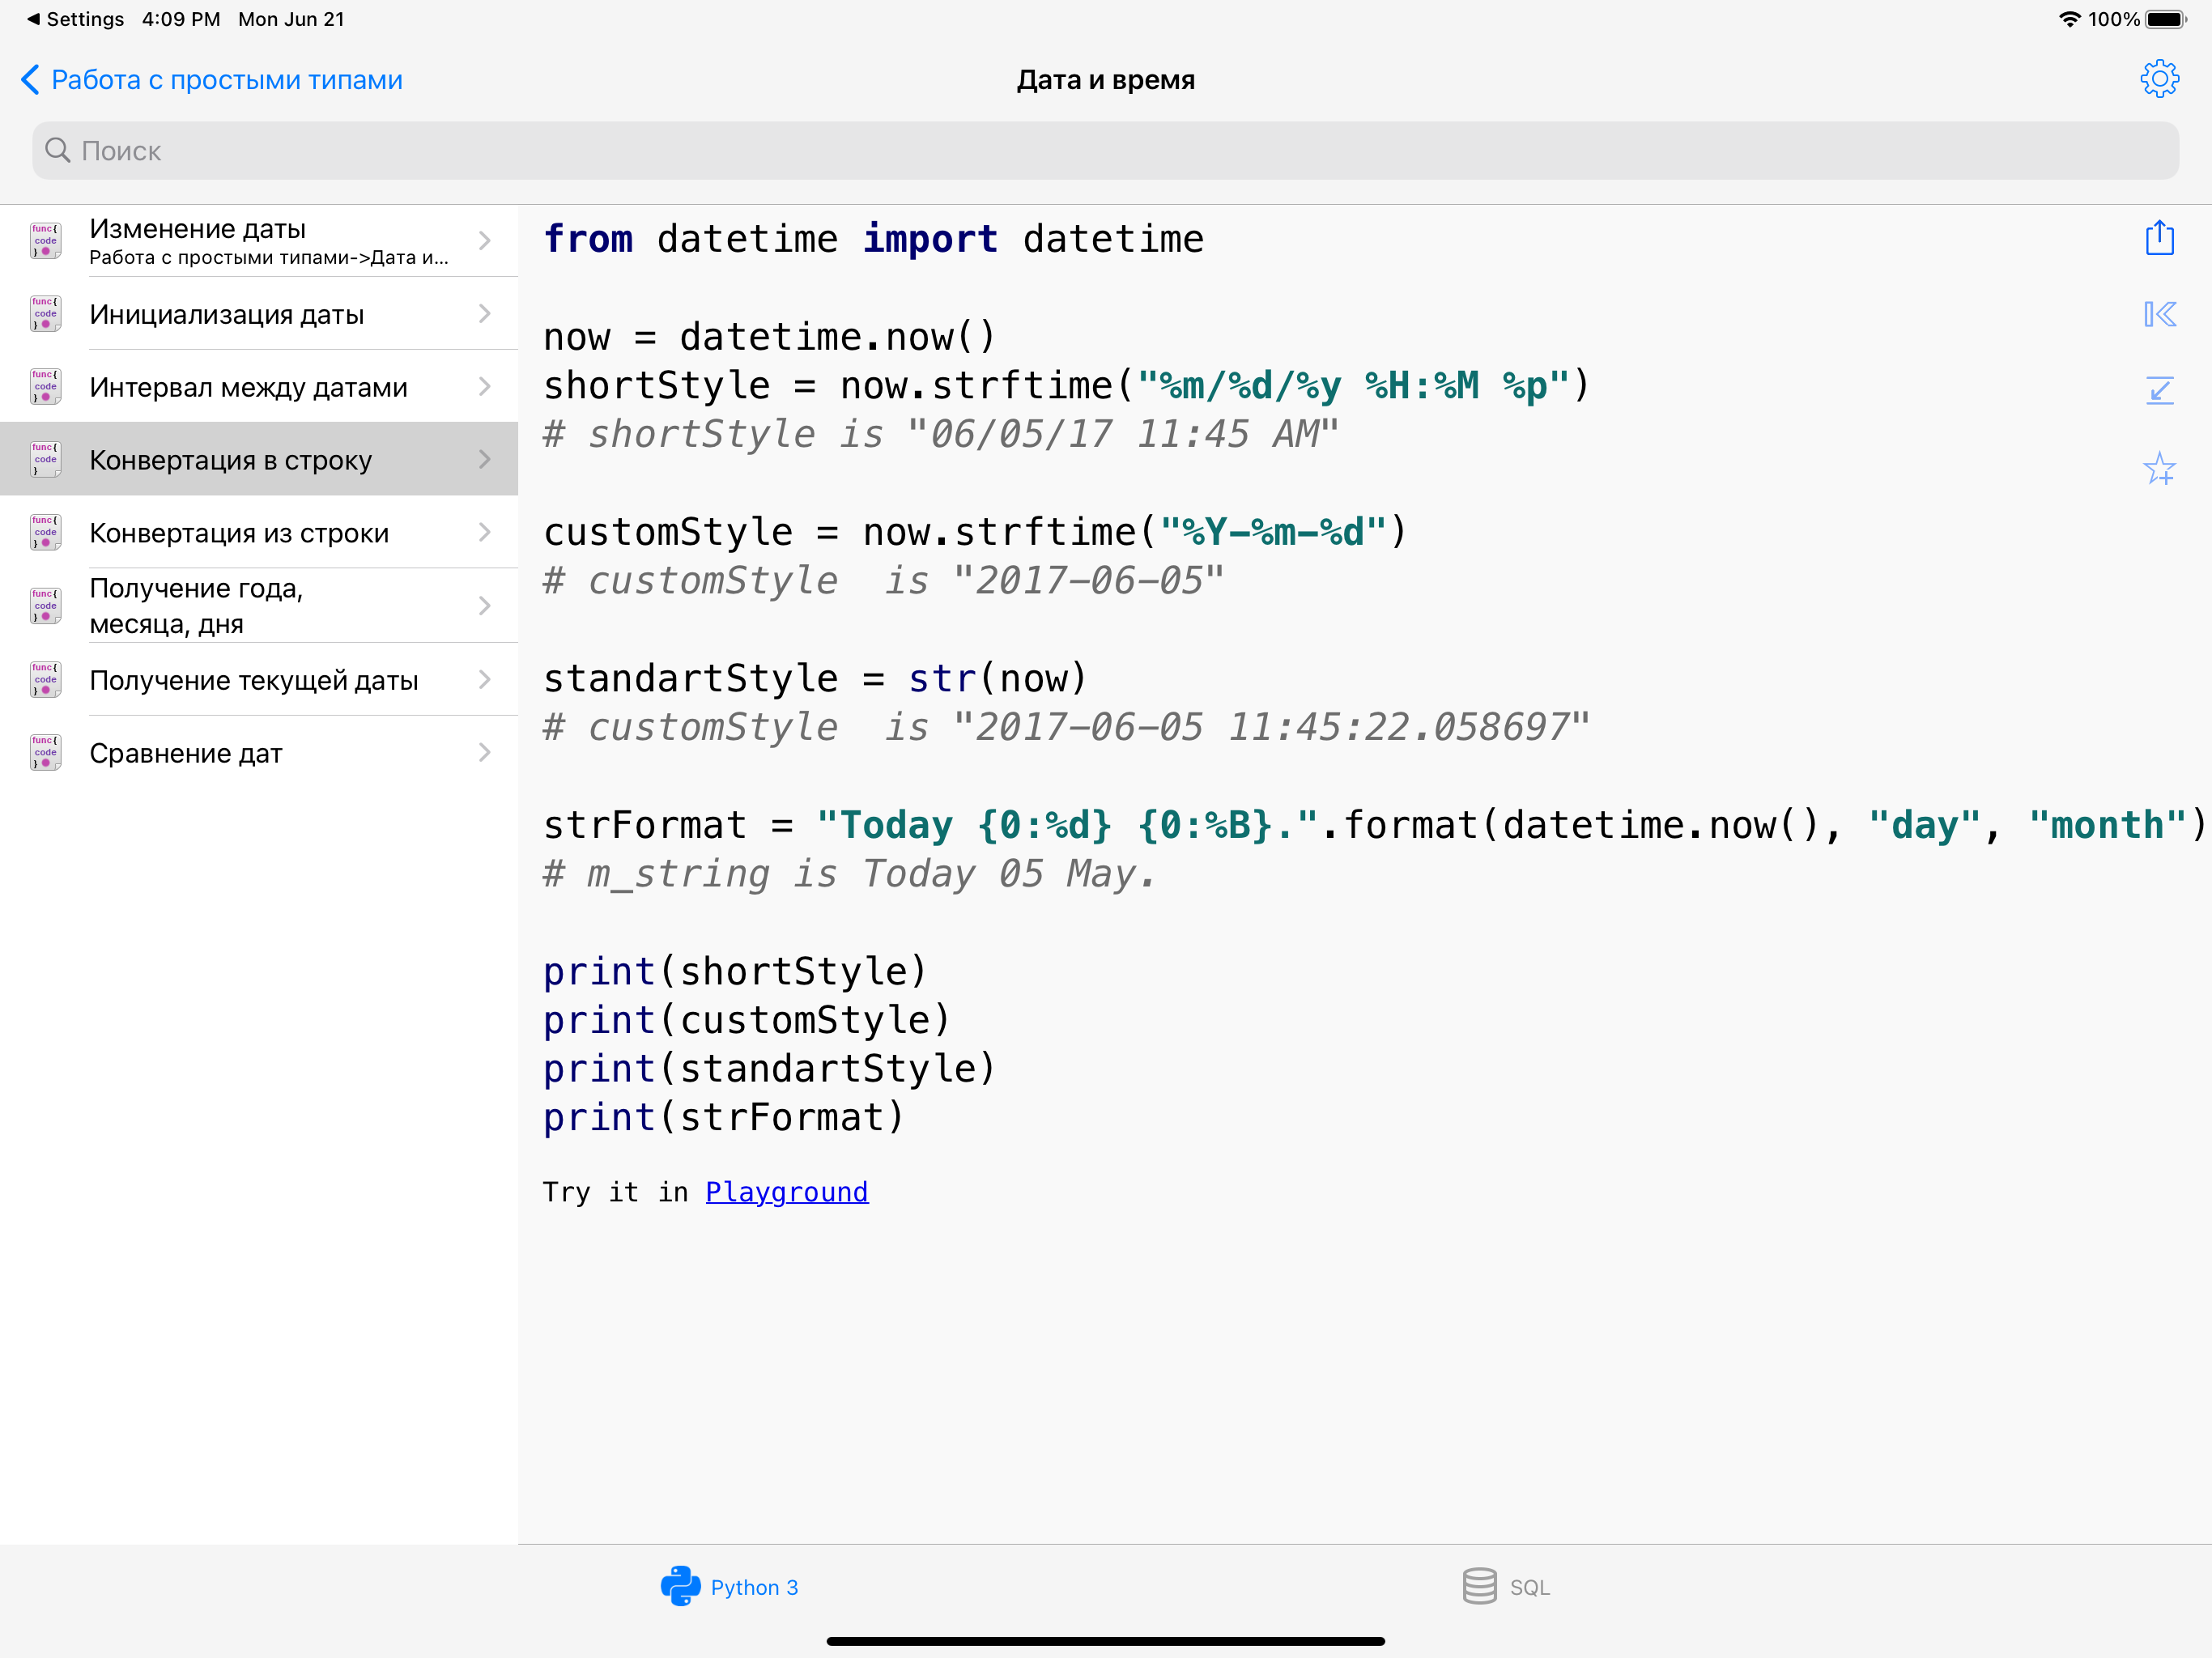The height and width of the screenshot is (1658, 2212).
Task: Click snippet icon for Интервал между датами
Action: [45, 387]
